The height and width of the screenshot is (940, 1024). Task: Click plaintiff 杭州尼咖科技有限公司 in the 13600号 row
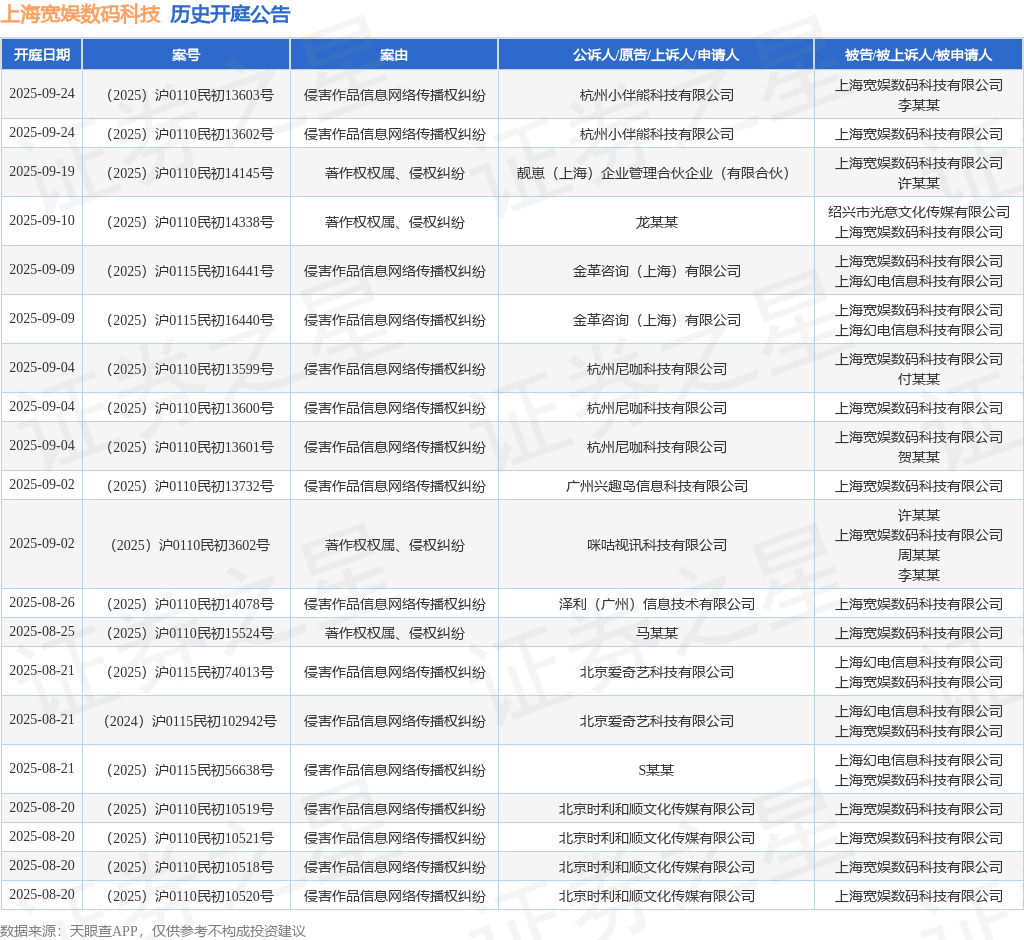656,408
